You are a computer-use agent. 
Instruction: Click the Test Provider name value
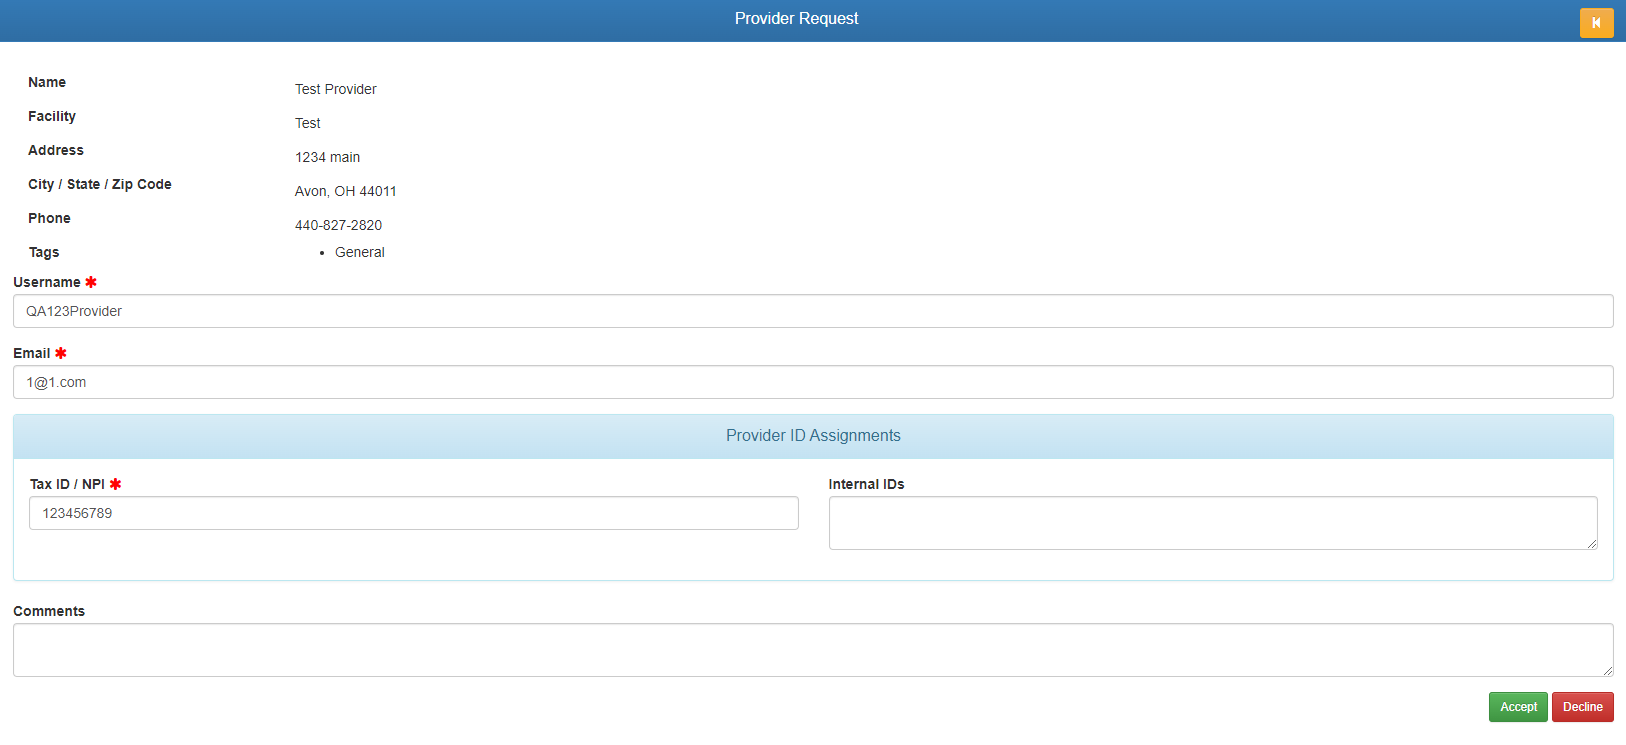[x=335, y=89]
